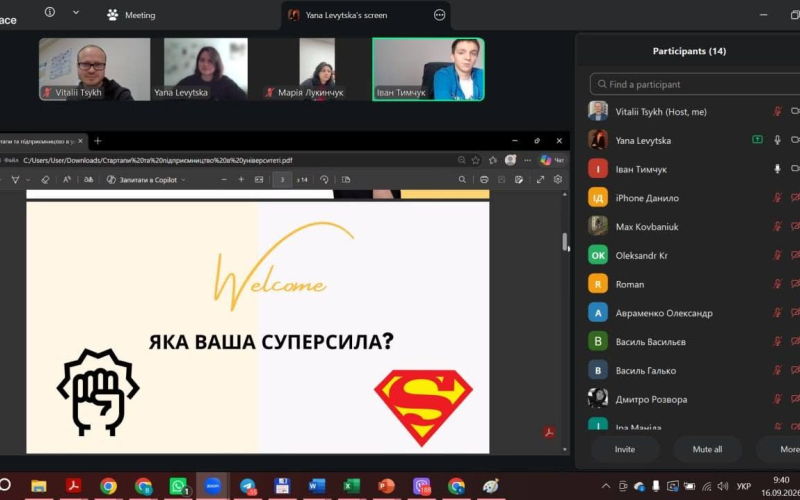Add page to favorites with star icon
The image size is (800, 500).
tap(476, 160)
